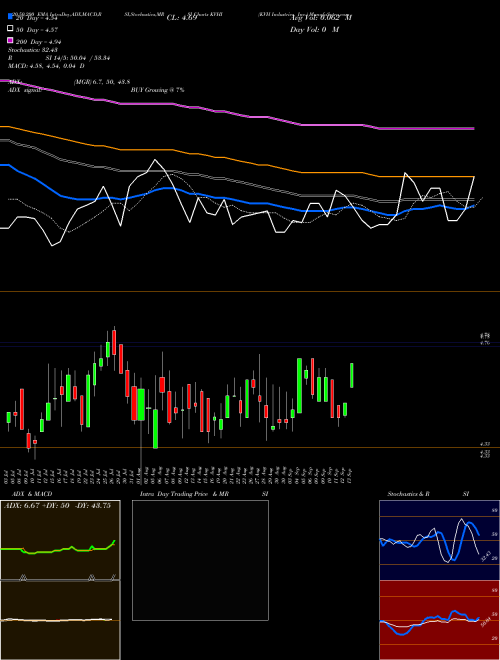
Task: Click the 'CL: 4.69' closing price label
Action: [182, 18]
